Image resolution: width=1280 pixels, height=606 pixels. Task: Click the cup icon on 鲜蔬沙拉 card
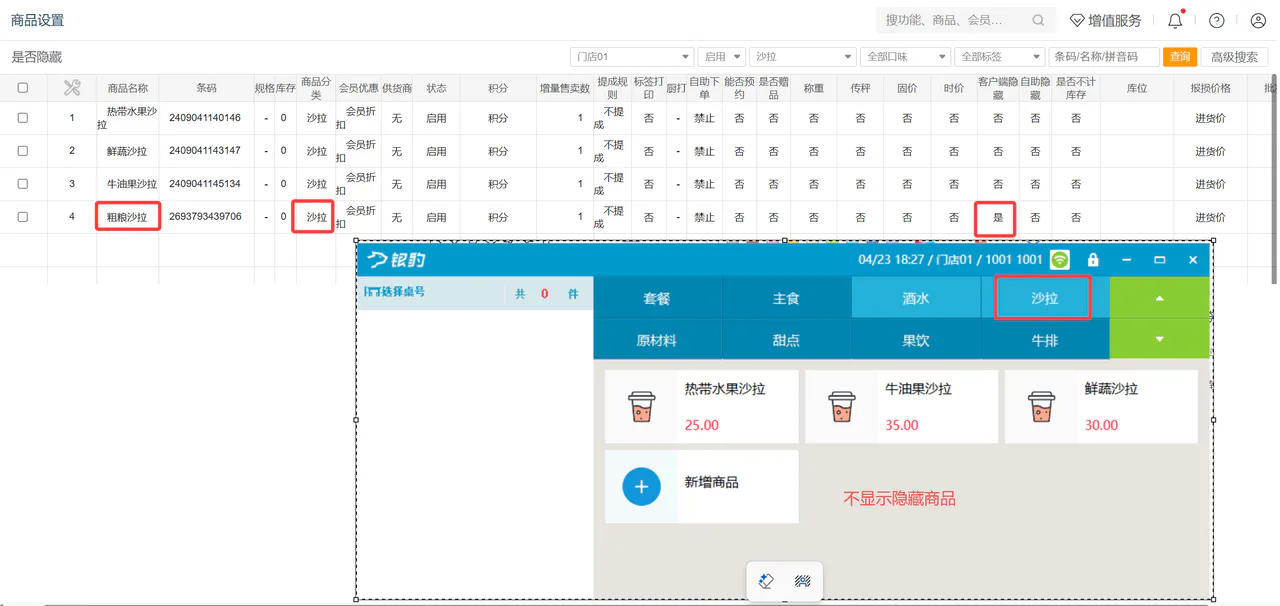(x=1041, y=407)
